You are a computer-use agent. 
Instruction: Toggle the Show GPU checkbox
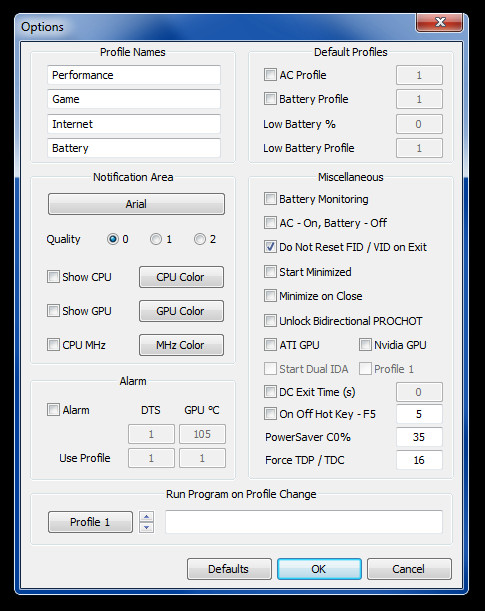(53, 311)
